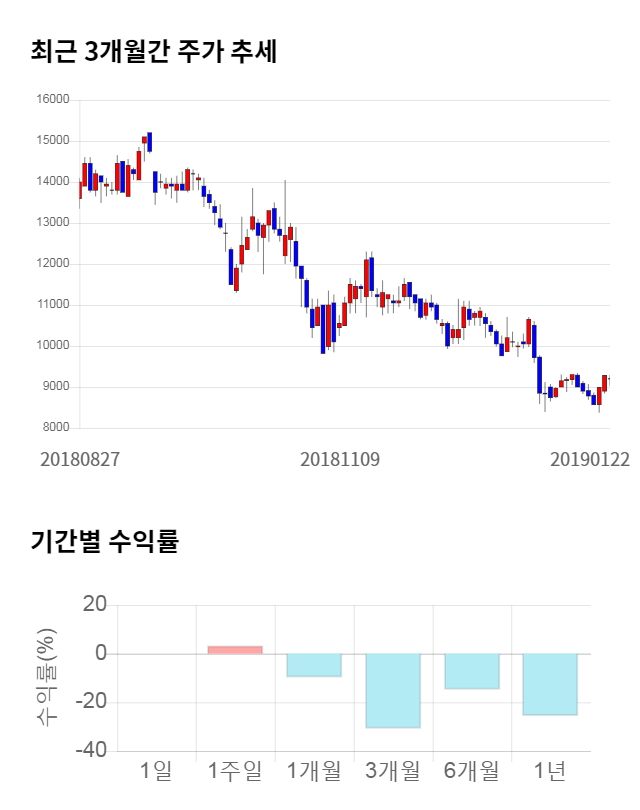Click the tallest 3개월 return bar
The image size is (640, 810).
coord(393,690)
